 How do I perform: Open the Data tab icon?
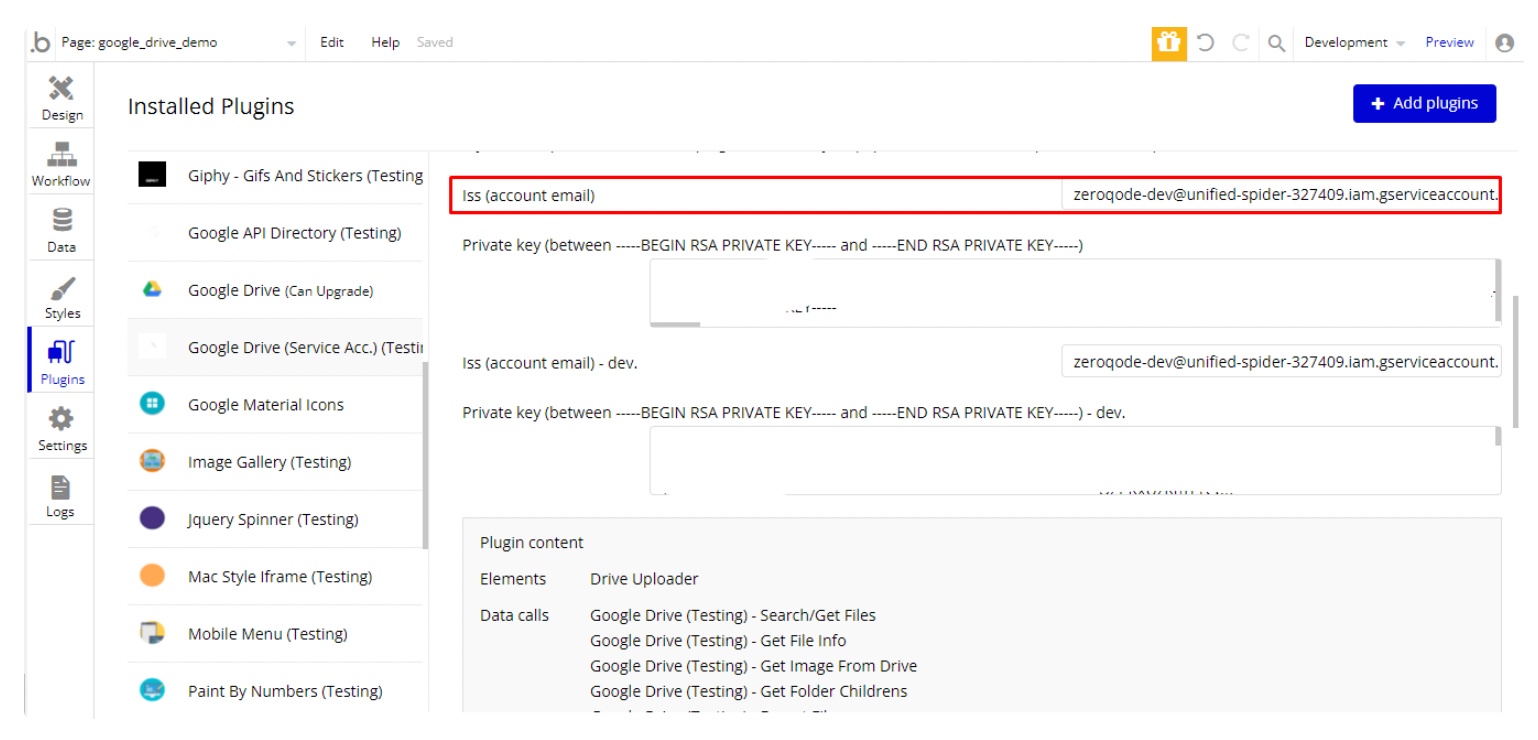tap(62, 220)
